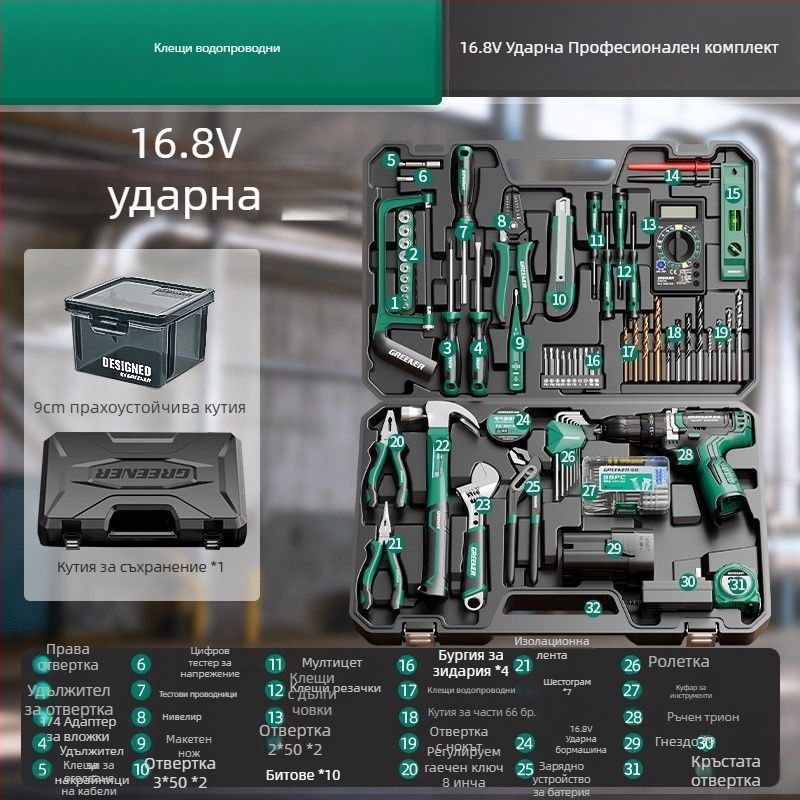Click the case handle marked 32
The width and height of the screenshot is (800, 800).
(560, 606)
